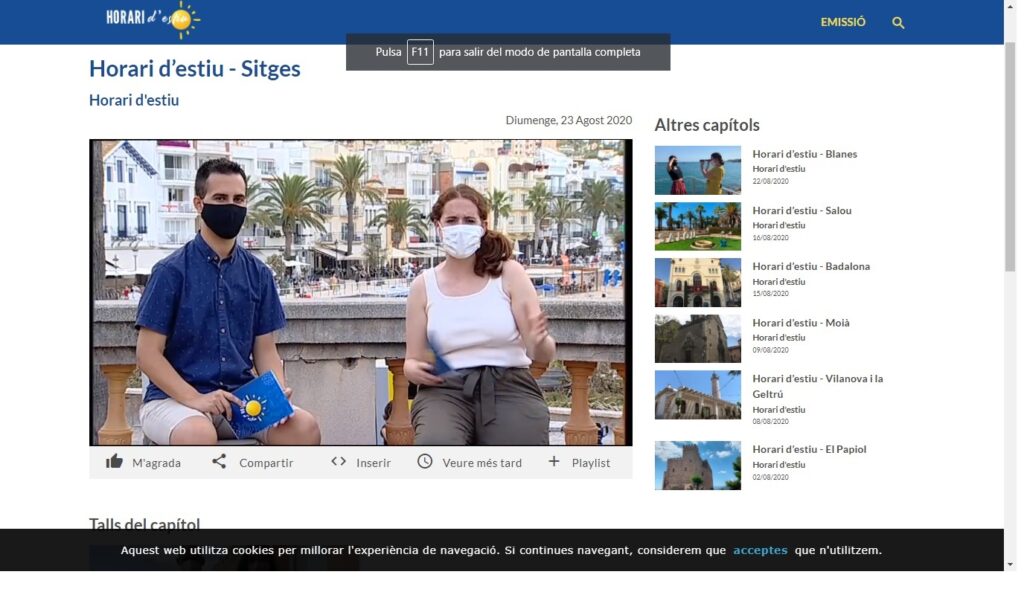Click the 'acceptes' cookie link
The image size is (1024, 589).
[x=760, y=550]
